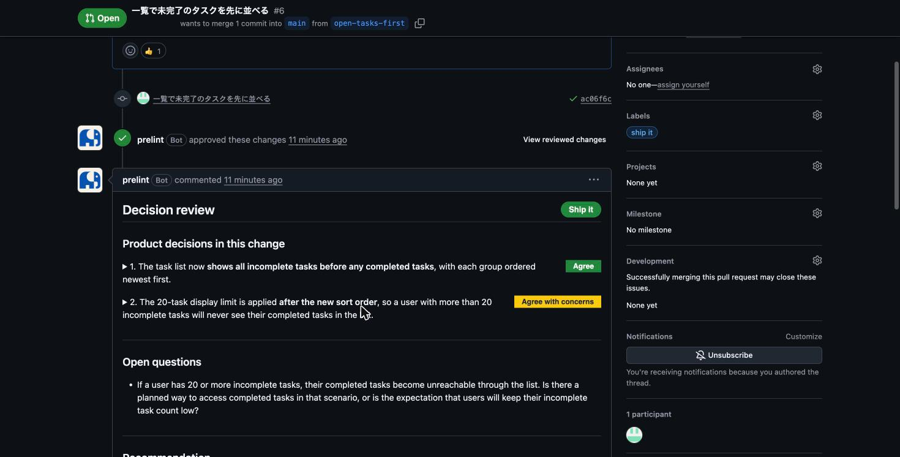Open Projects settings gear

pos(817,166)
